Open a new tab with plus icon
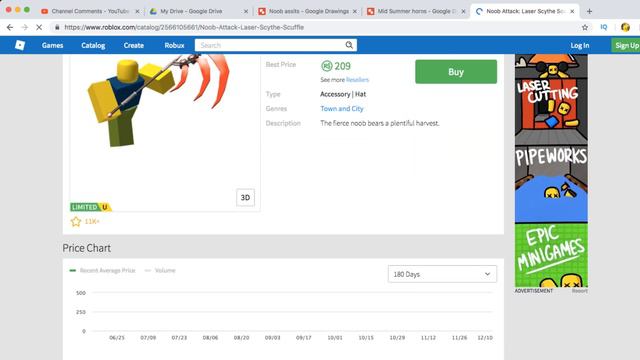This screenshot has width=640, height=360. click(x=589, y=11)
